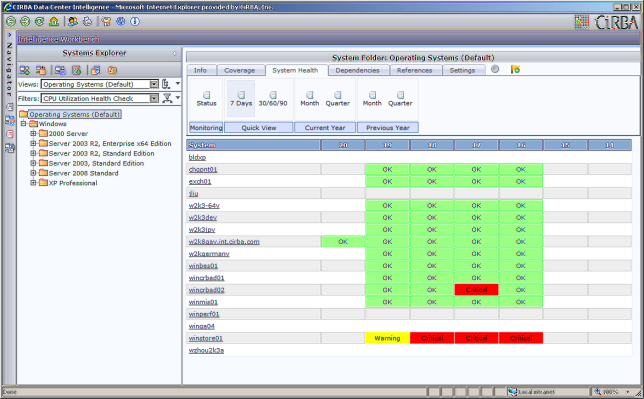Open the bldxp system link
This screenshot has height=399, width=644.
197,157
